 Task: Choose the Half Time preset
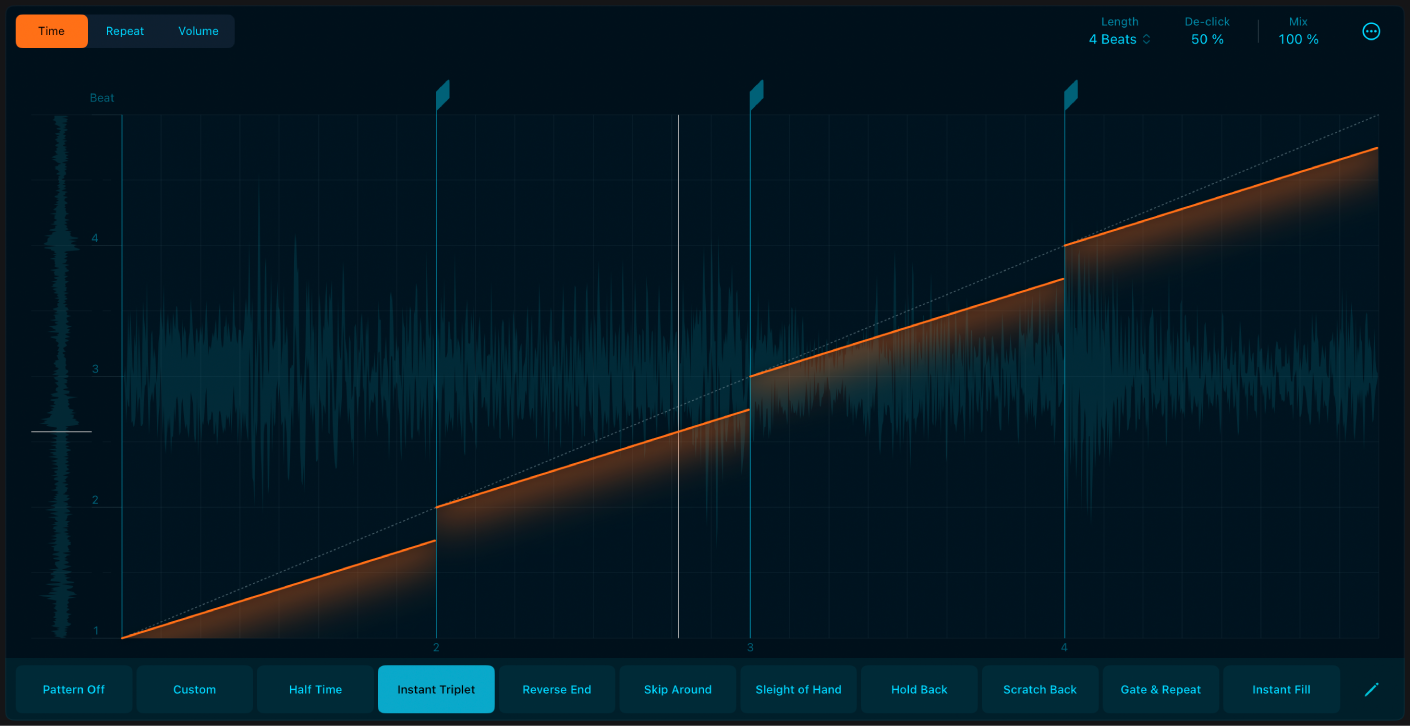click(315, 689)
